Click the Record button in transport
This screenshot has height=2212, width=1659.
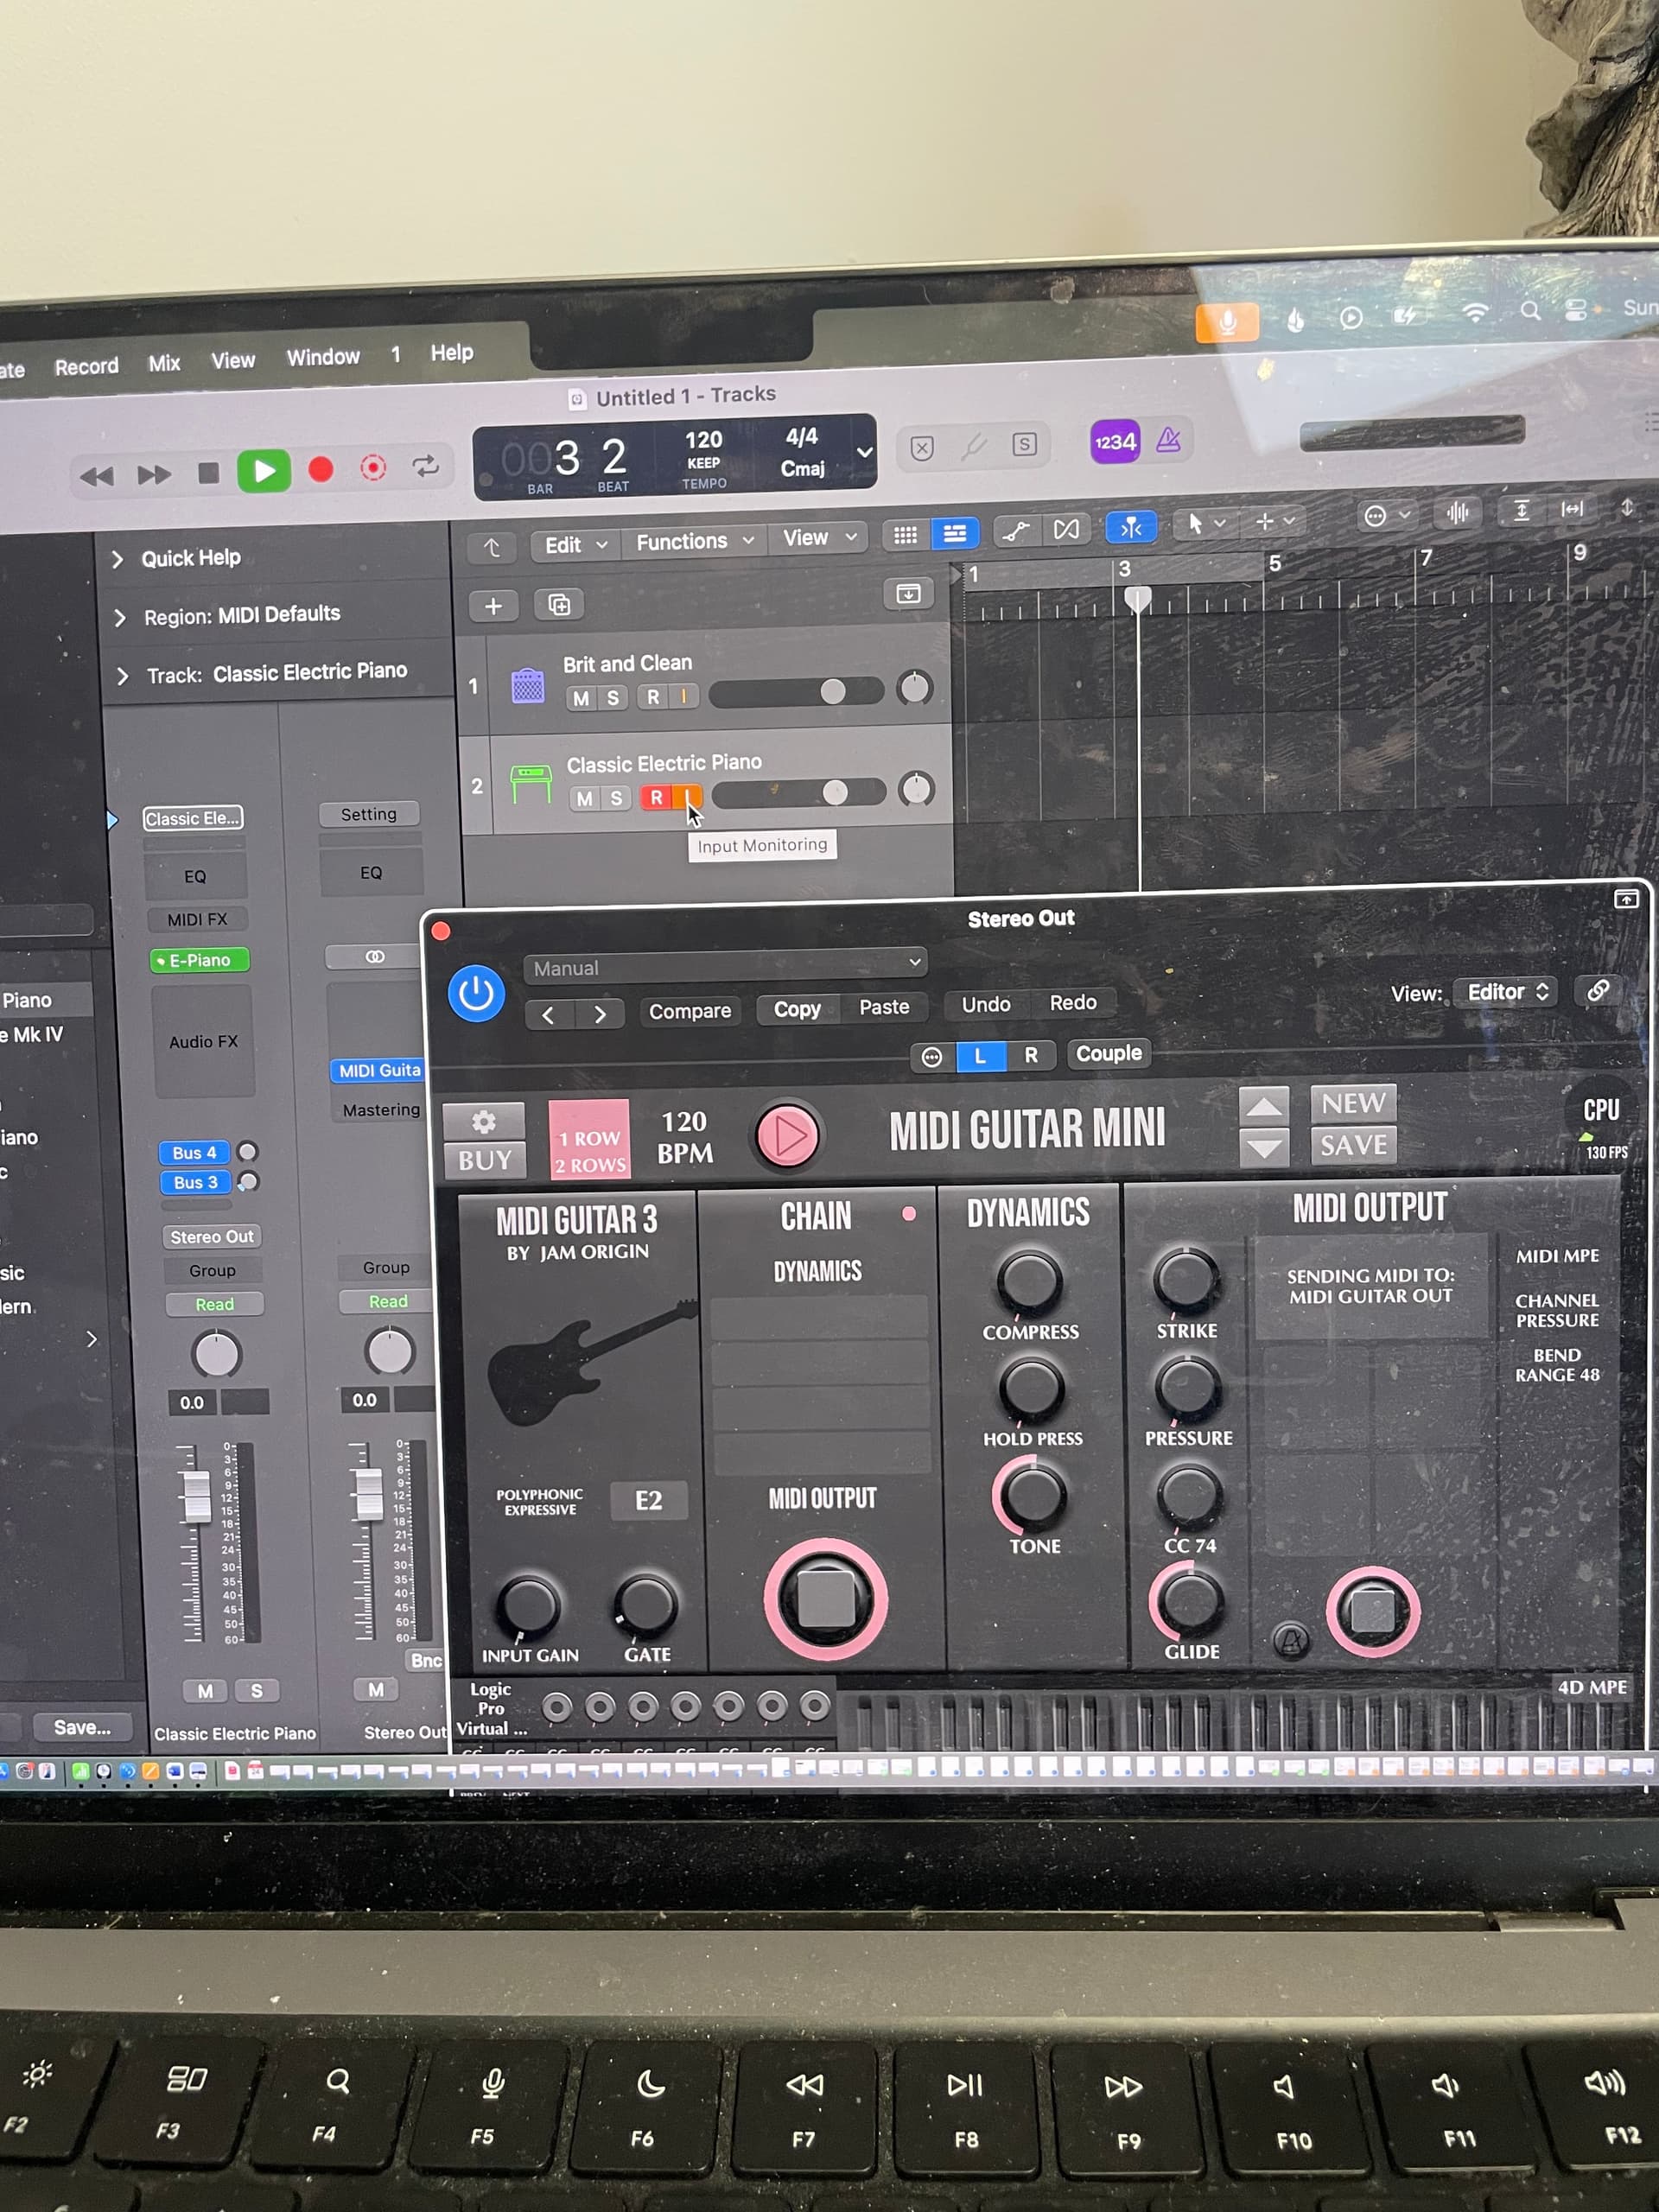coord(320,470)
